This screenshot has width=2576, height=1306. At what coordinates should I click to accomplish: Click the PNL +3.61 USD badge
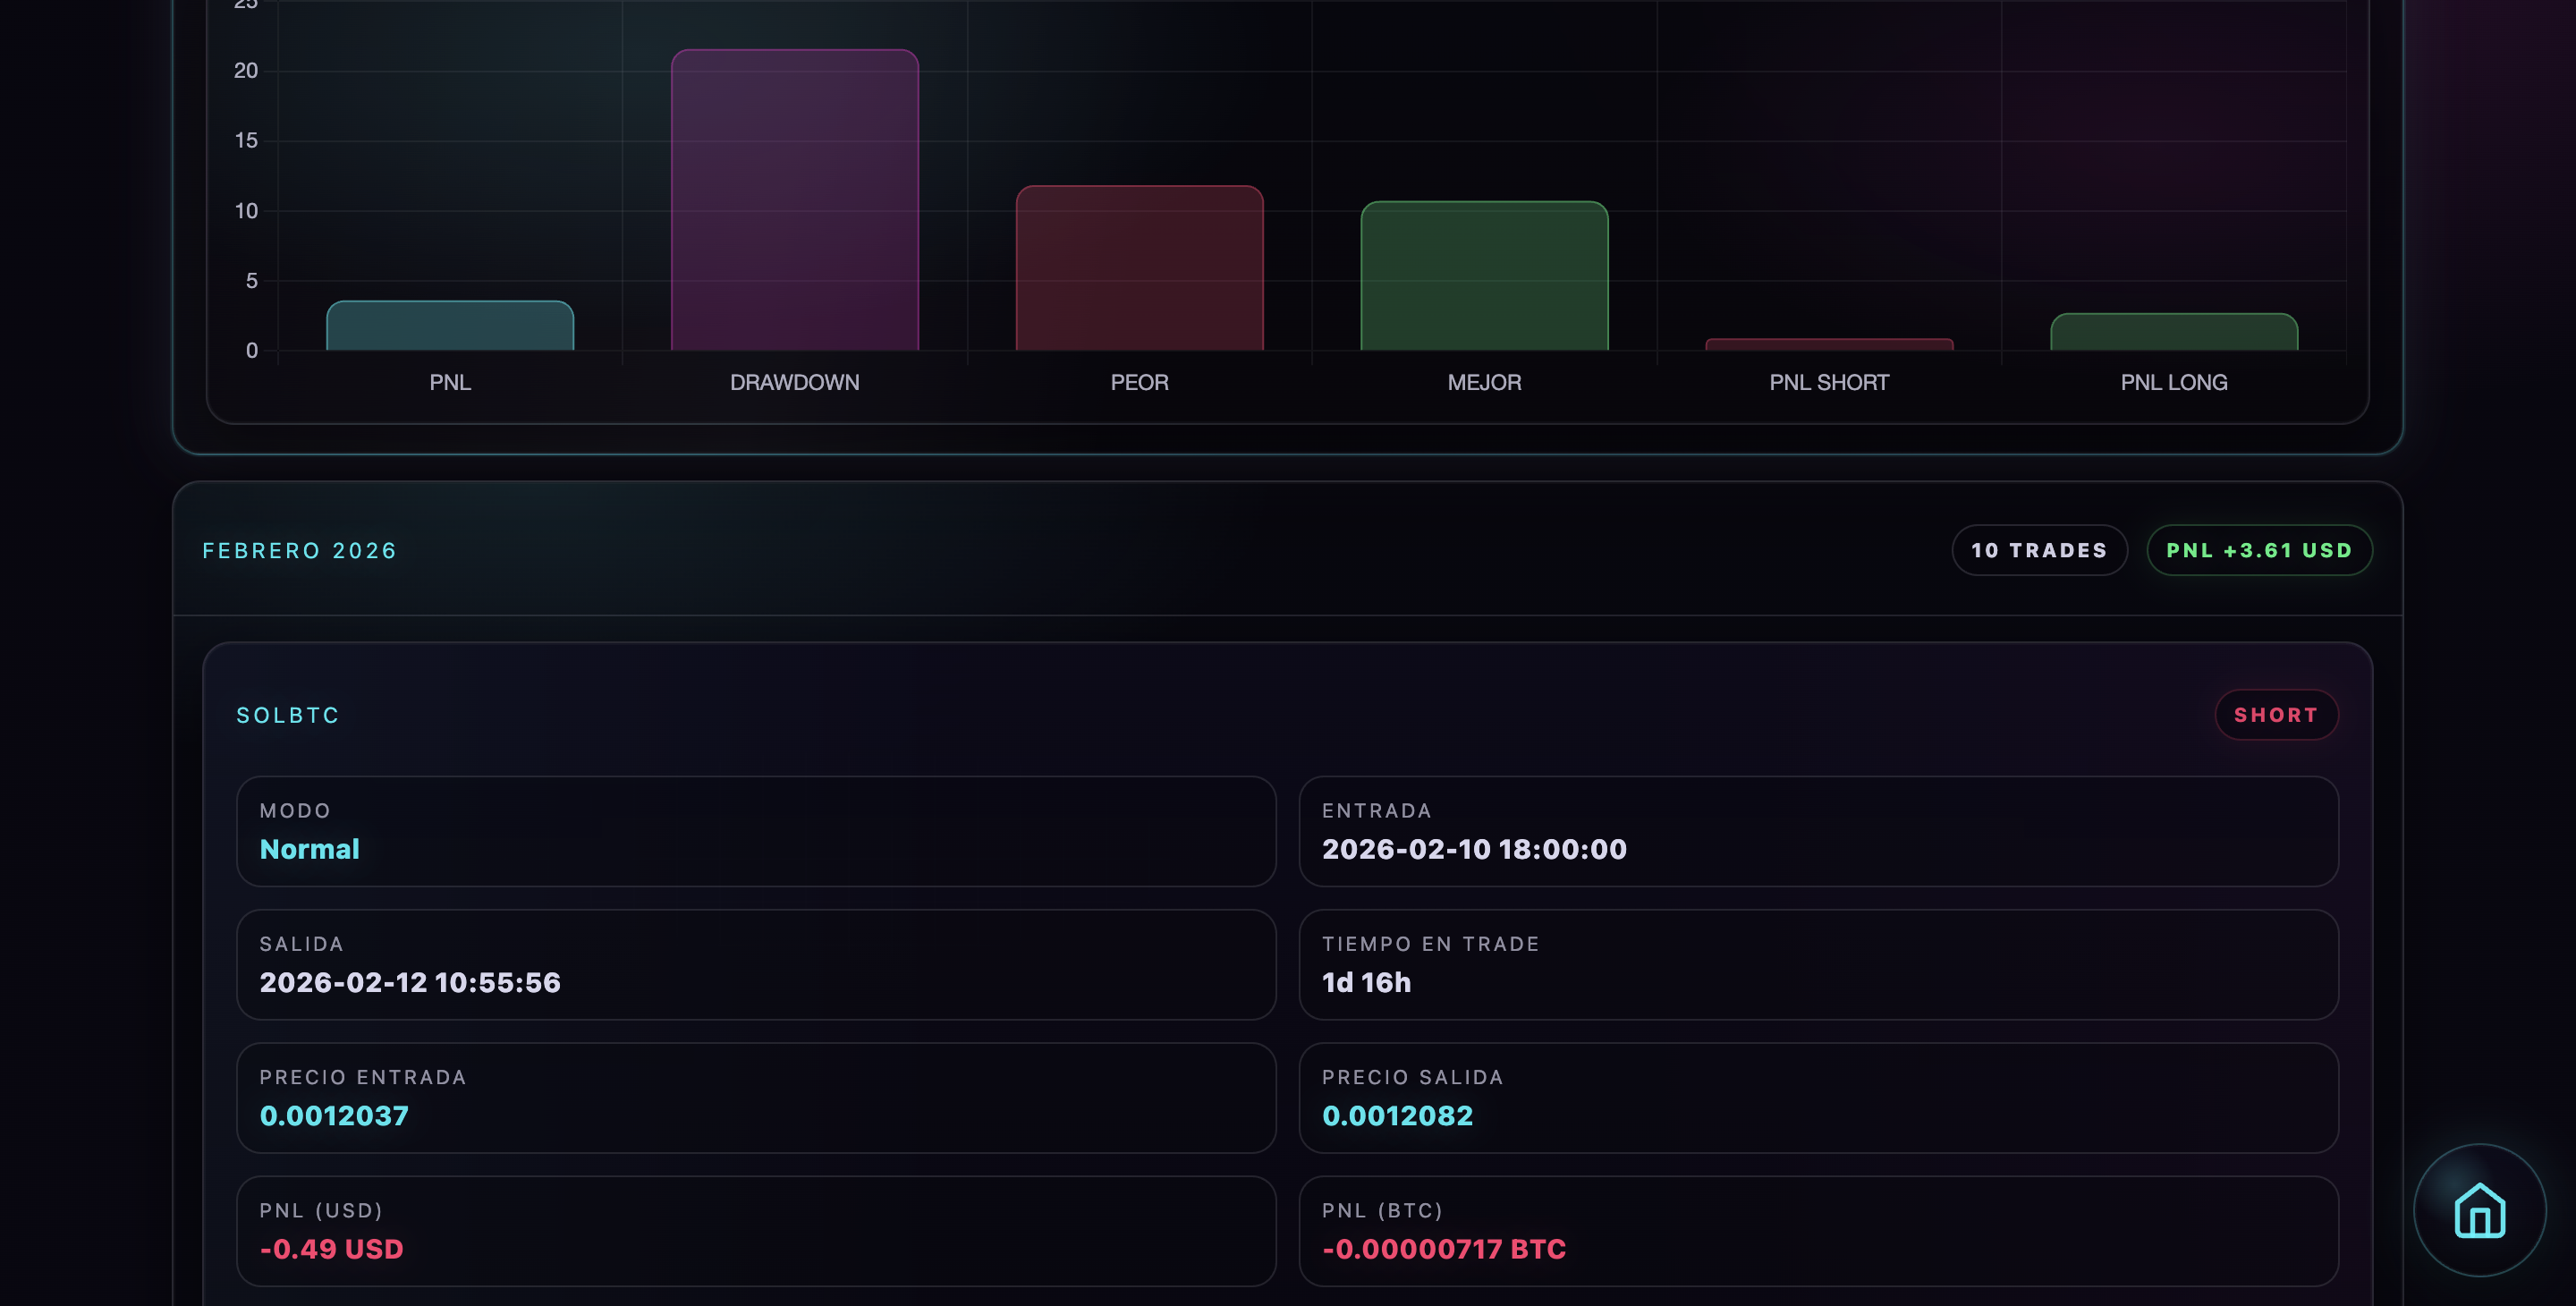point(2259,550)
